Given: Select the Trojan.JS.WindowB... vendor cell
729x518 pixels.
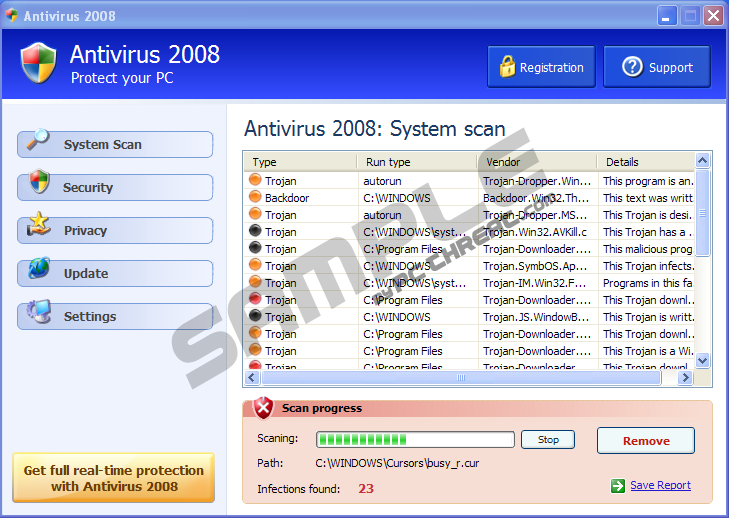Looking at the screenshot, I should click(536, 317).
